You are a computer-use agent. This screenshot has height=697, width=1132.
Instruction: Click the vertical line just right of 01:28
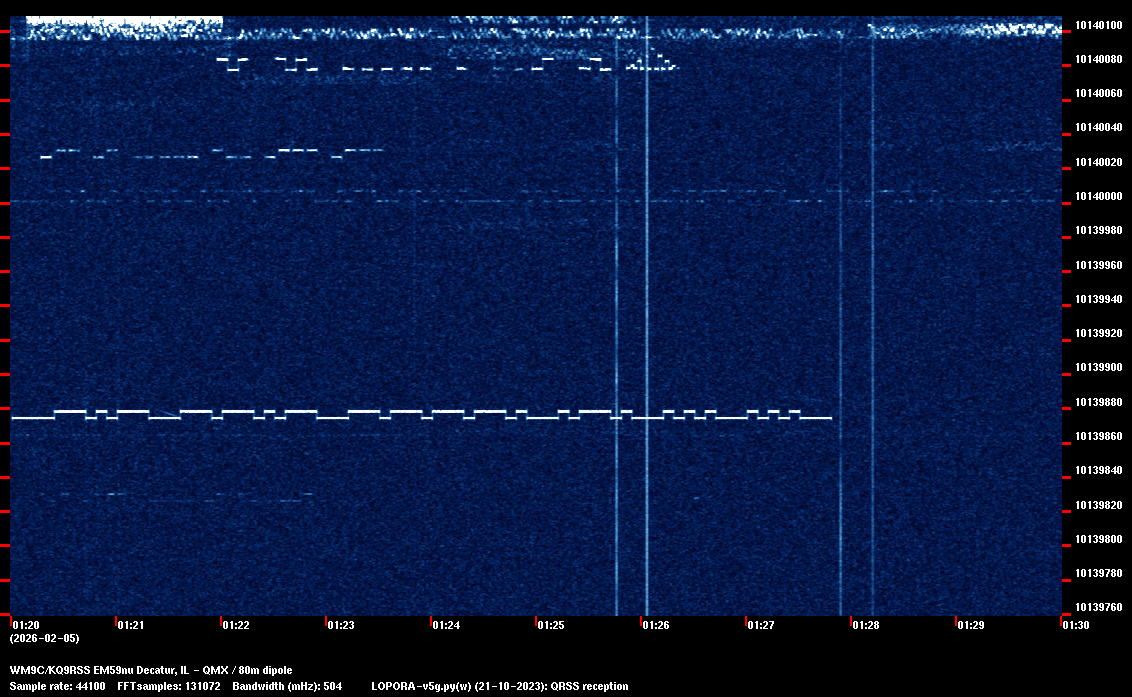tap(873, 300)
